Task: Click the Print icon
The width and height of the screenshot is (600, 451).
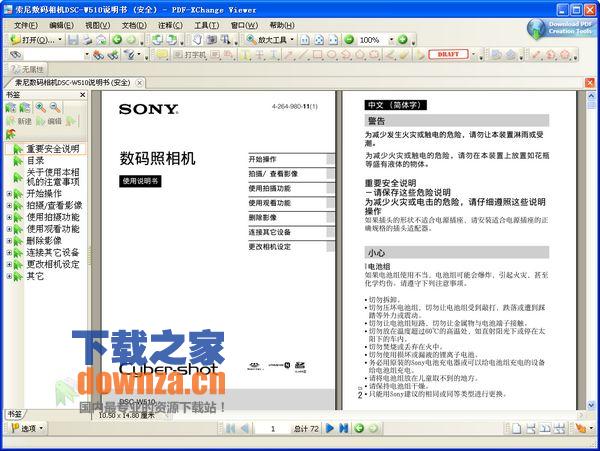Action: [x=87, y=40]
